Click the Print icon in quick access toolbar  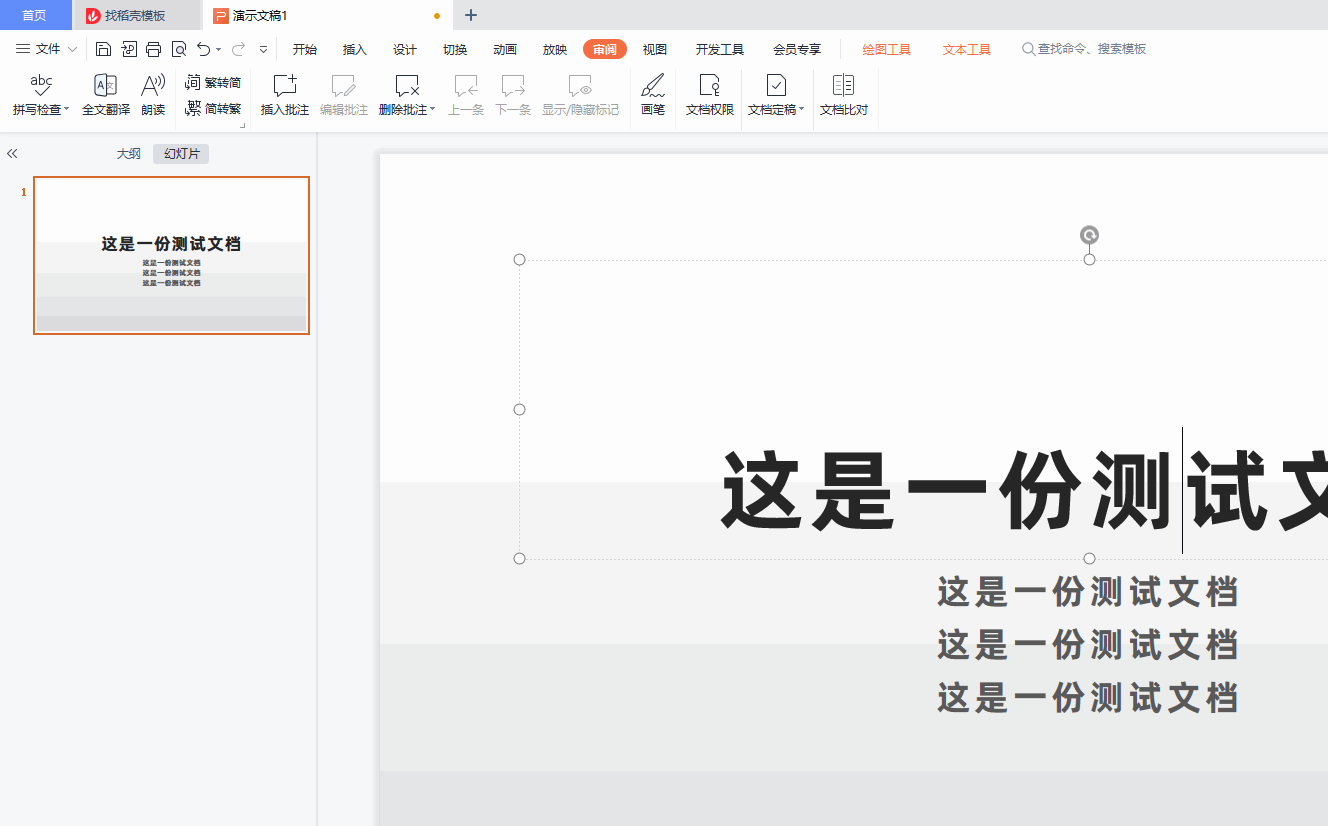pyautogui.click(x=153, y=49)
